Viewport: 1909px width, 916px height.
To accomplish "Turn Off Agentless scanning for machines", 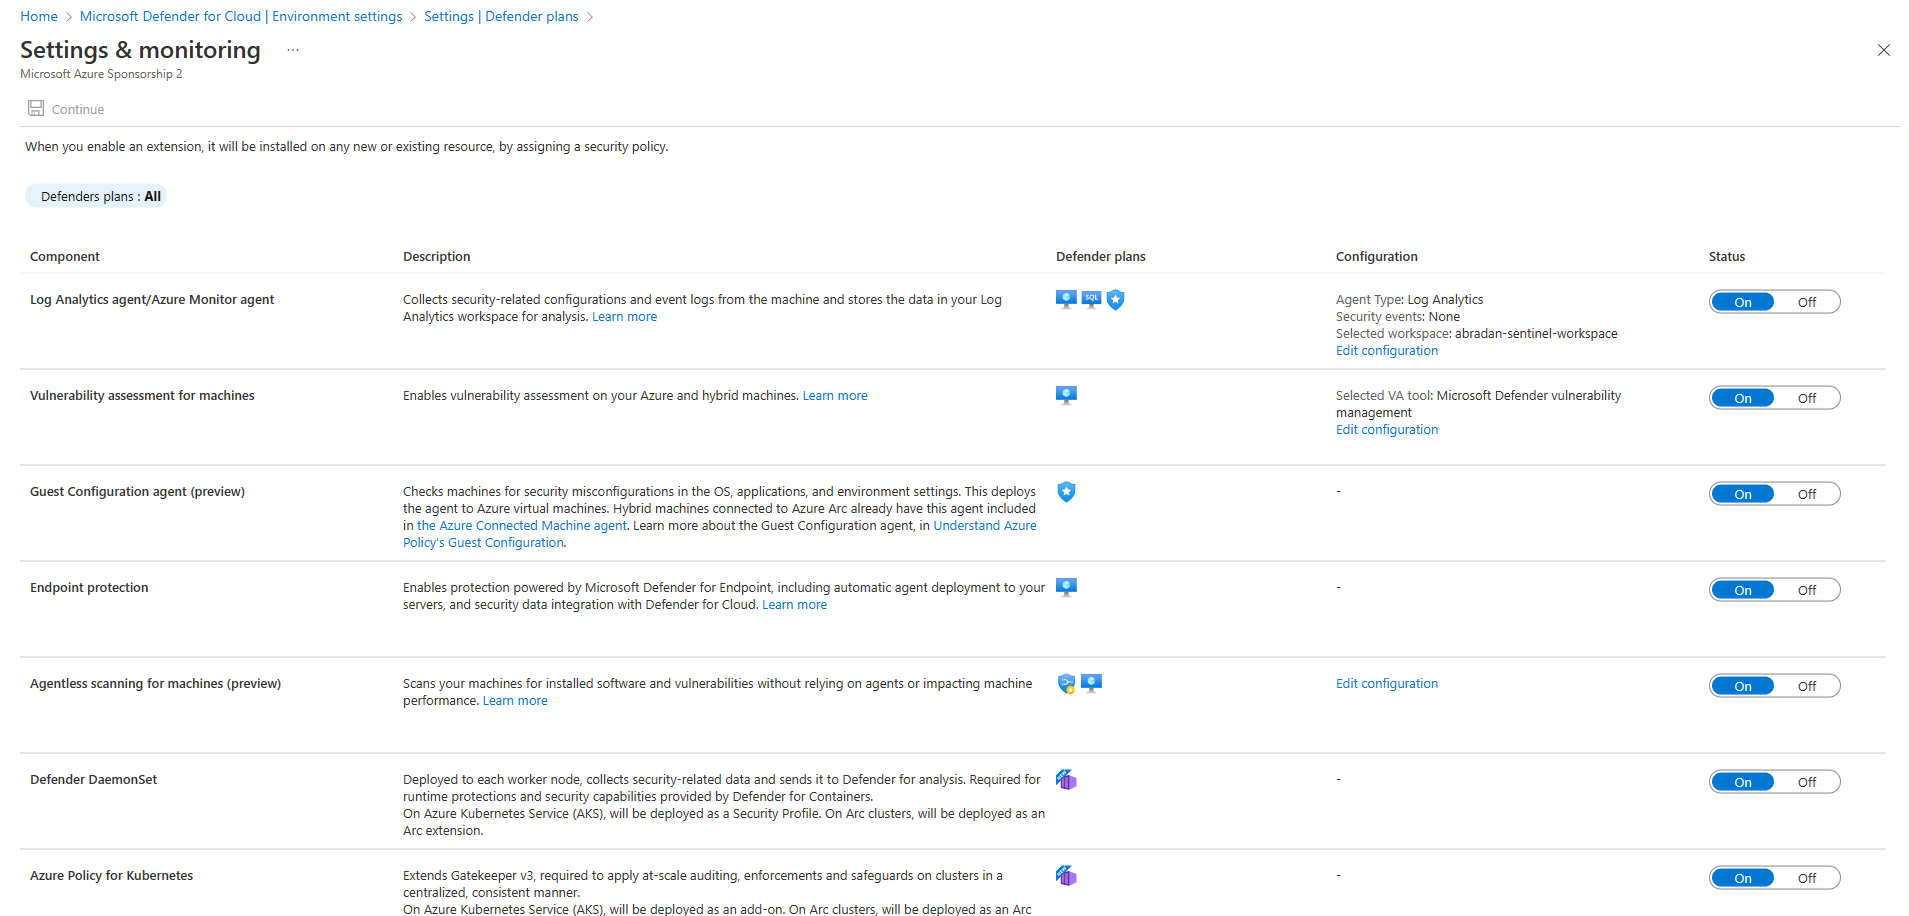I will click(x=1807, y=686).
